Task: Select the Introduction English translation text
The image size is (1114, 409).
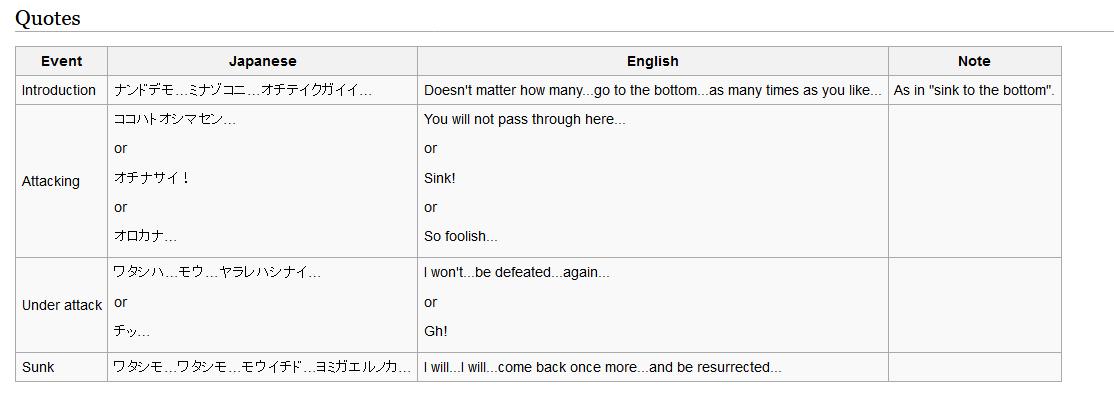Action: tap(652, 90)
